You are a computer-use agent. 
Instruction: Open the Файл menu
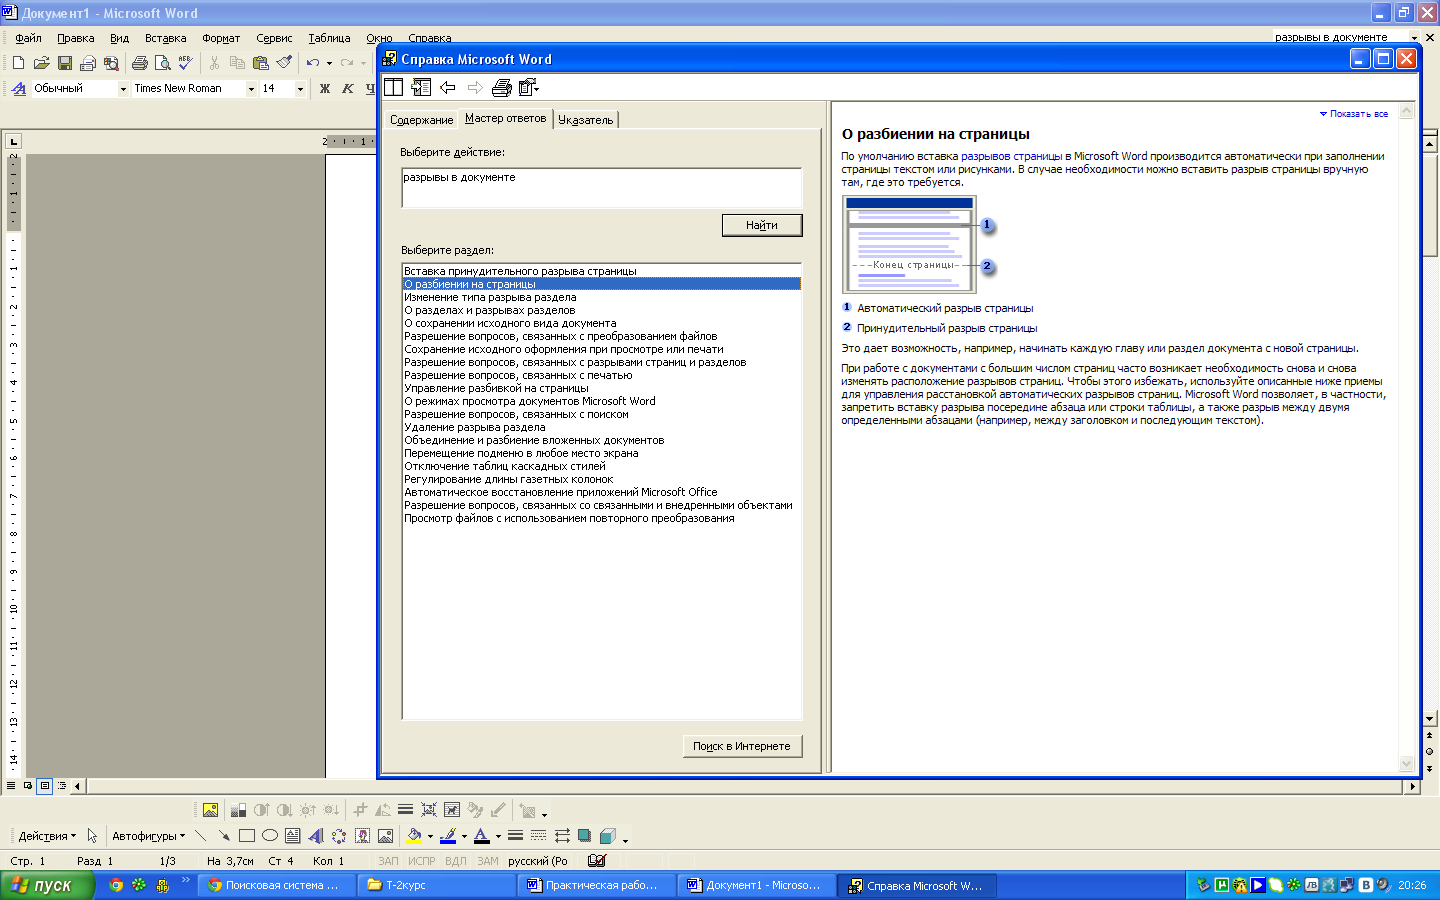click(x=28, y=38)
